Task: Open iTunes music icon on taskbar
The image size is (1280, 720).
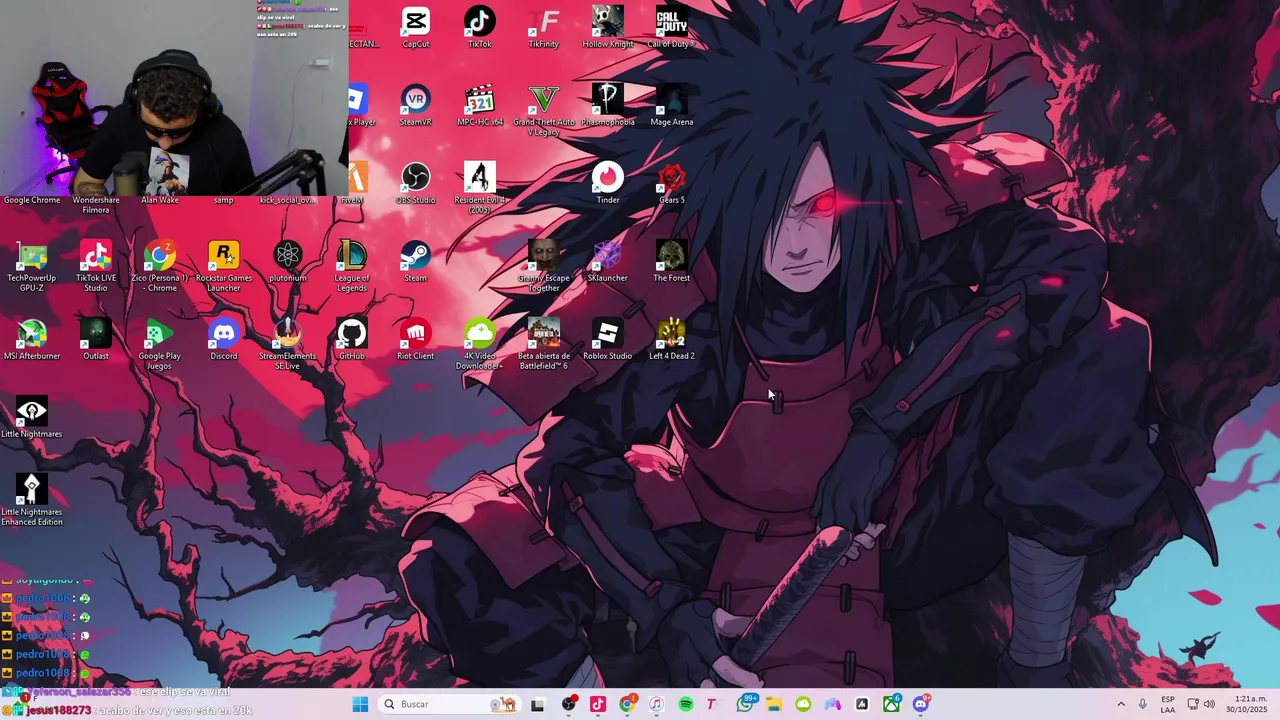Action: pos(656,704)
